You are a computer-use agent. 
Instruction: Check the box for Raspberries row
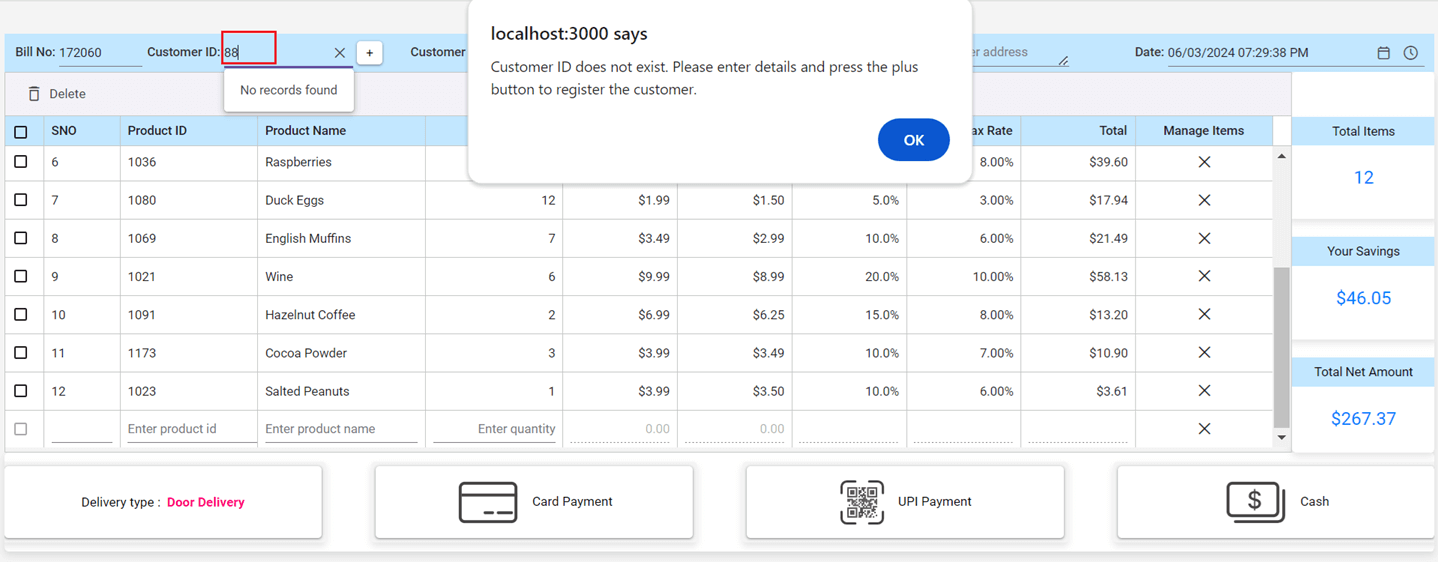point(21,162)
